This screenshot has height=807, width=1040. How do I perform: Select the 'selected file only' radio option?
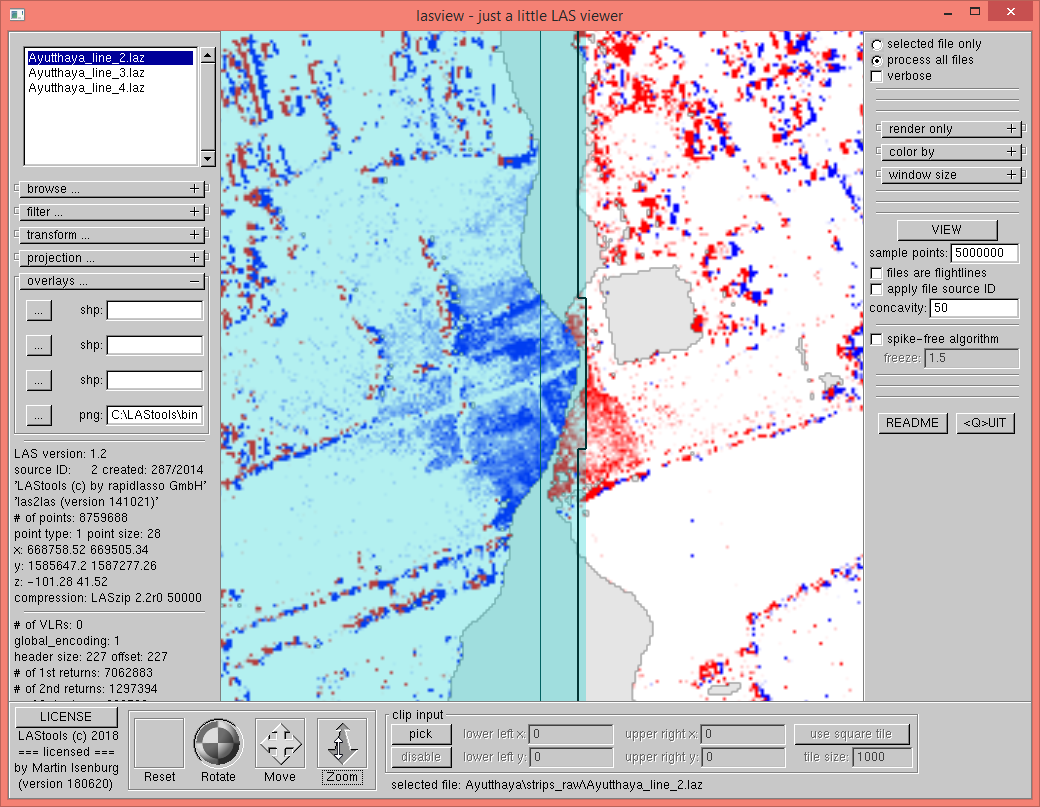coord(877,44)
